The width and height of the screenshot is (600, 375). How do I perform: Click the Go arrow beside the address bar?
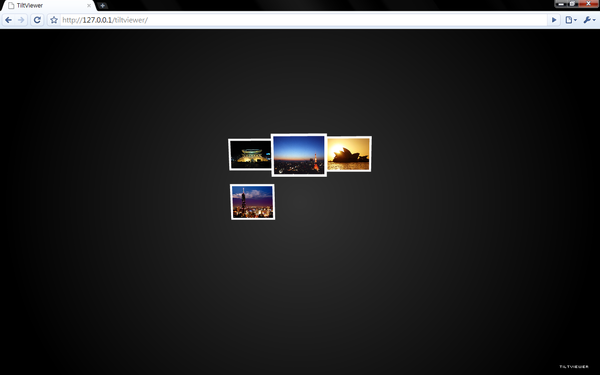click(x=554, y=20)
